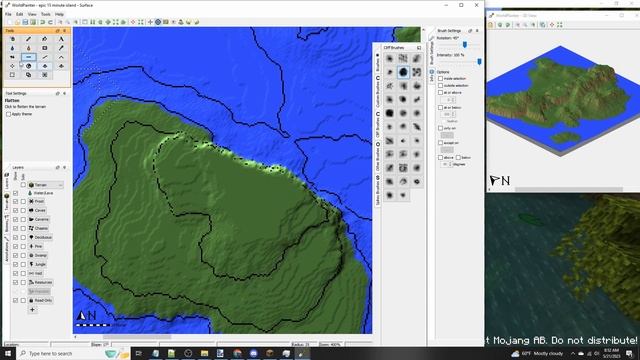Click the degrees slope spinner
The image size is (640, 360).
point(446,164)
